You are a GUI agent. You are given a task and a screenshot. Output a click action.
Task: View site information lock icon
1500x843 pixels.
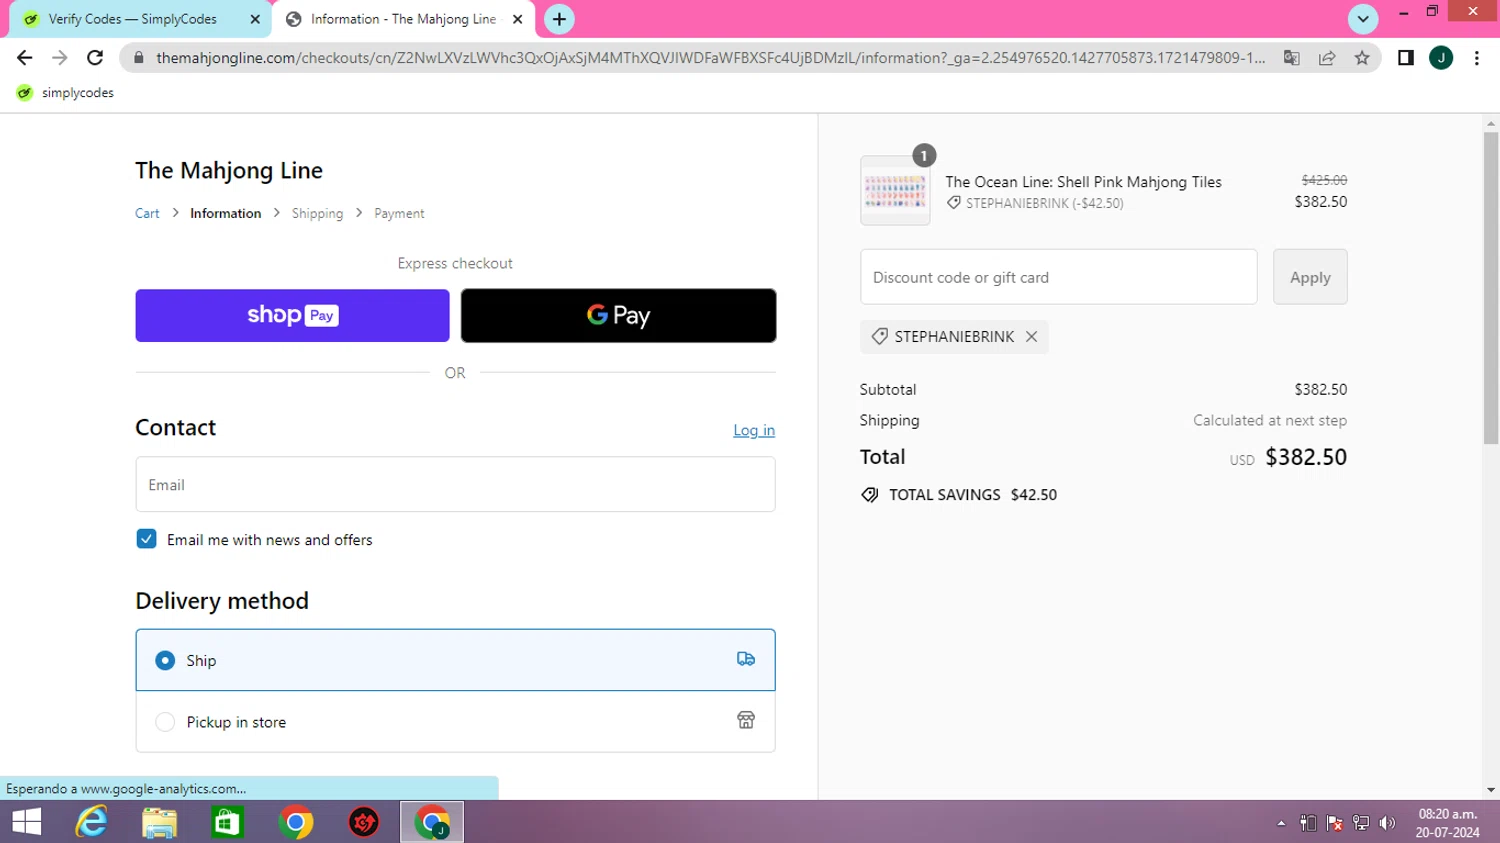click(139, 58)
